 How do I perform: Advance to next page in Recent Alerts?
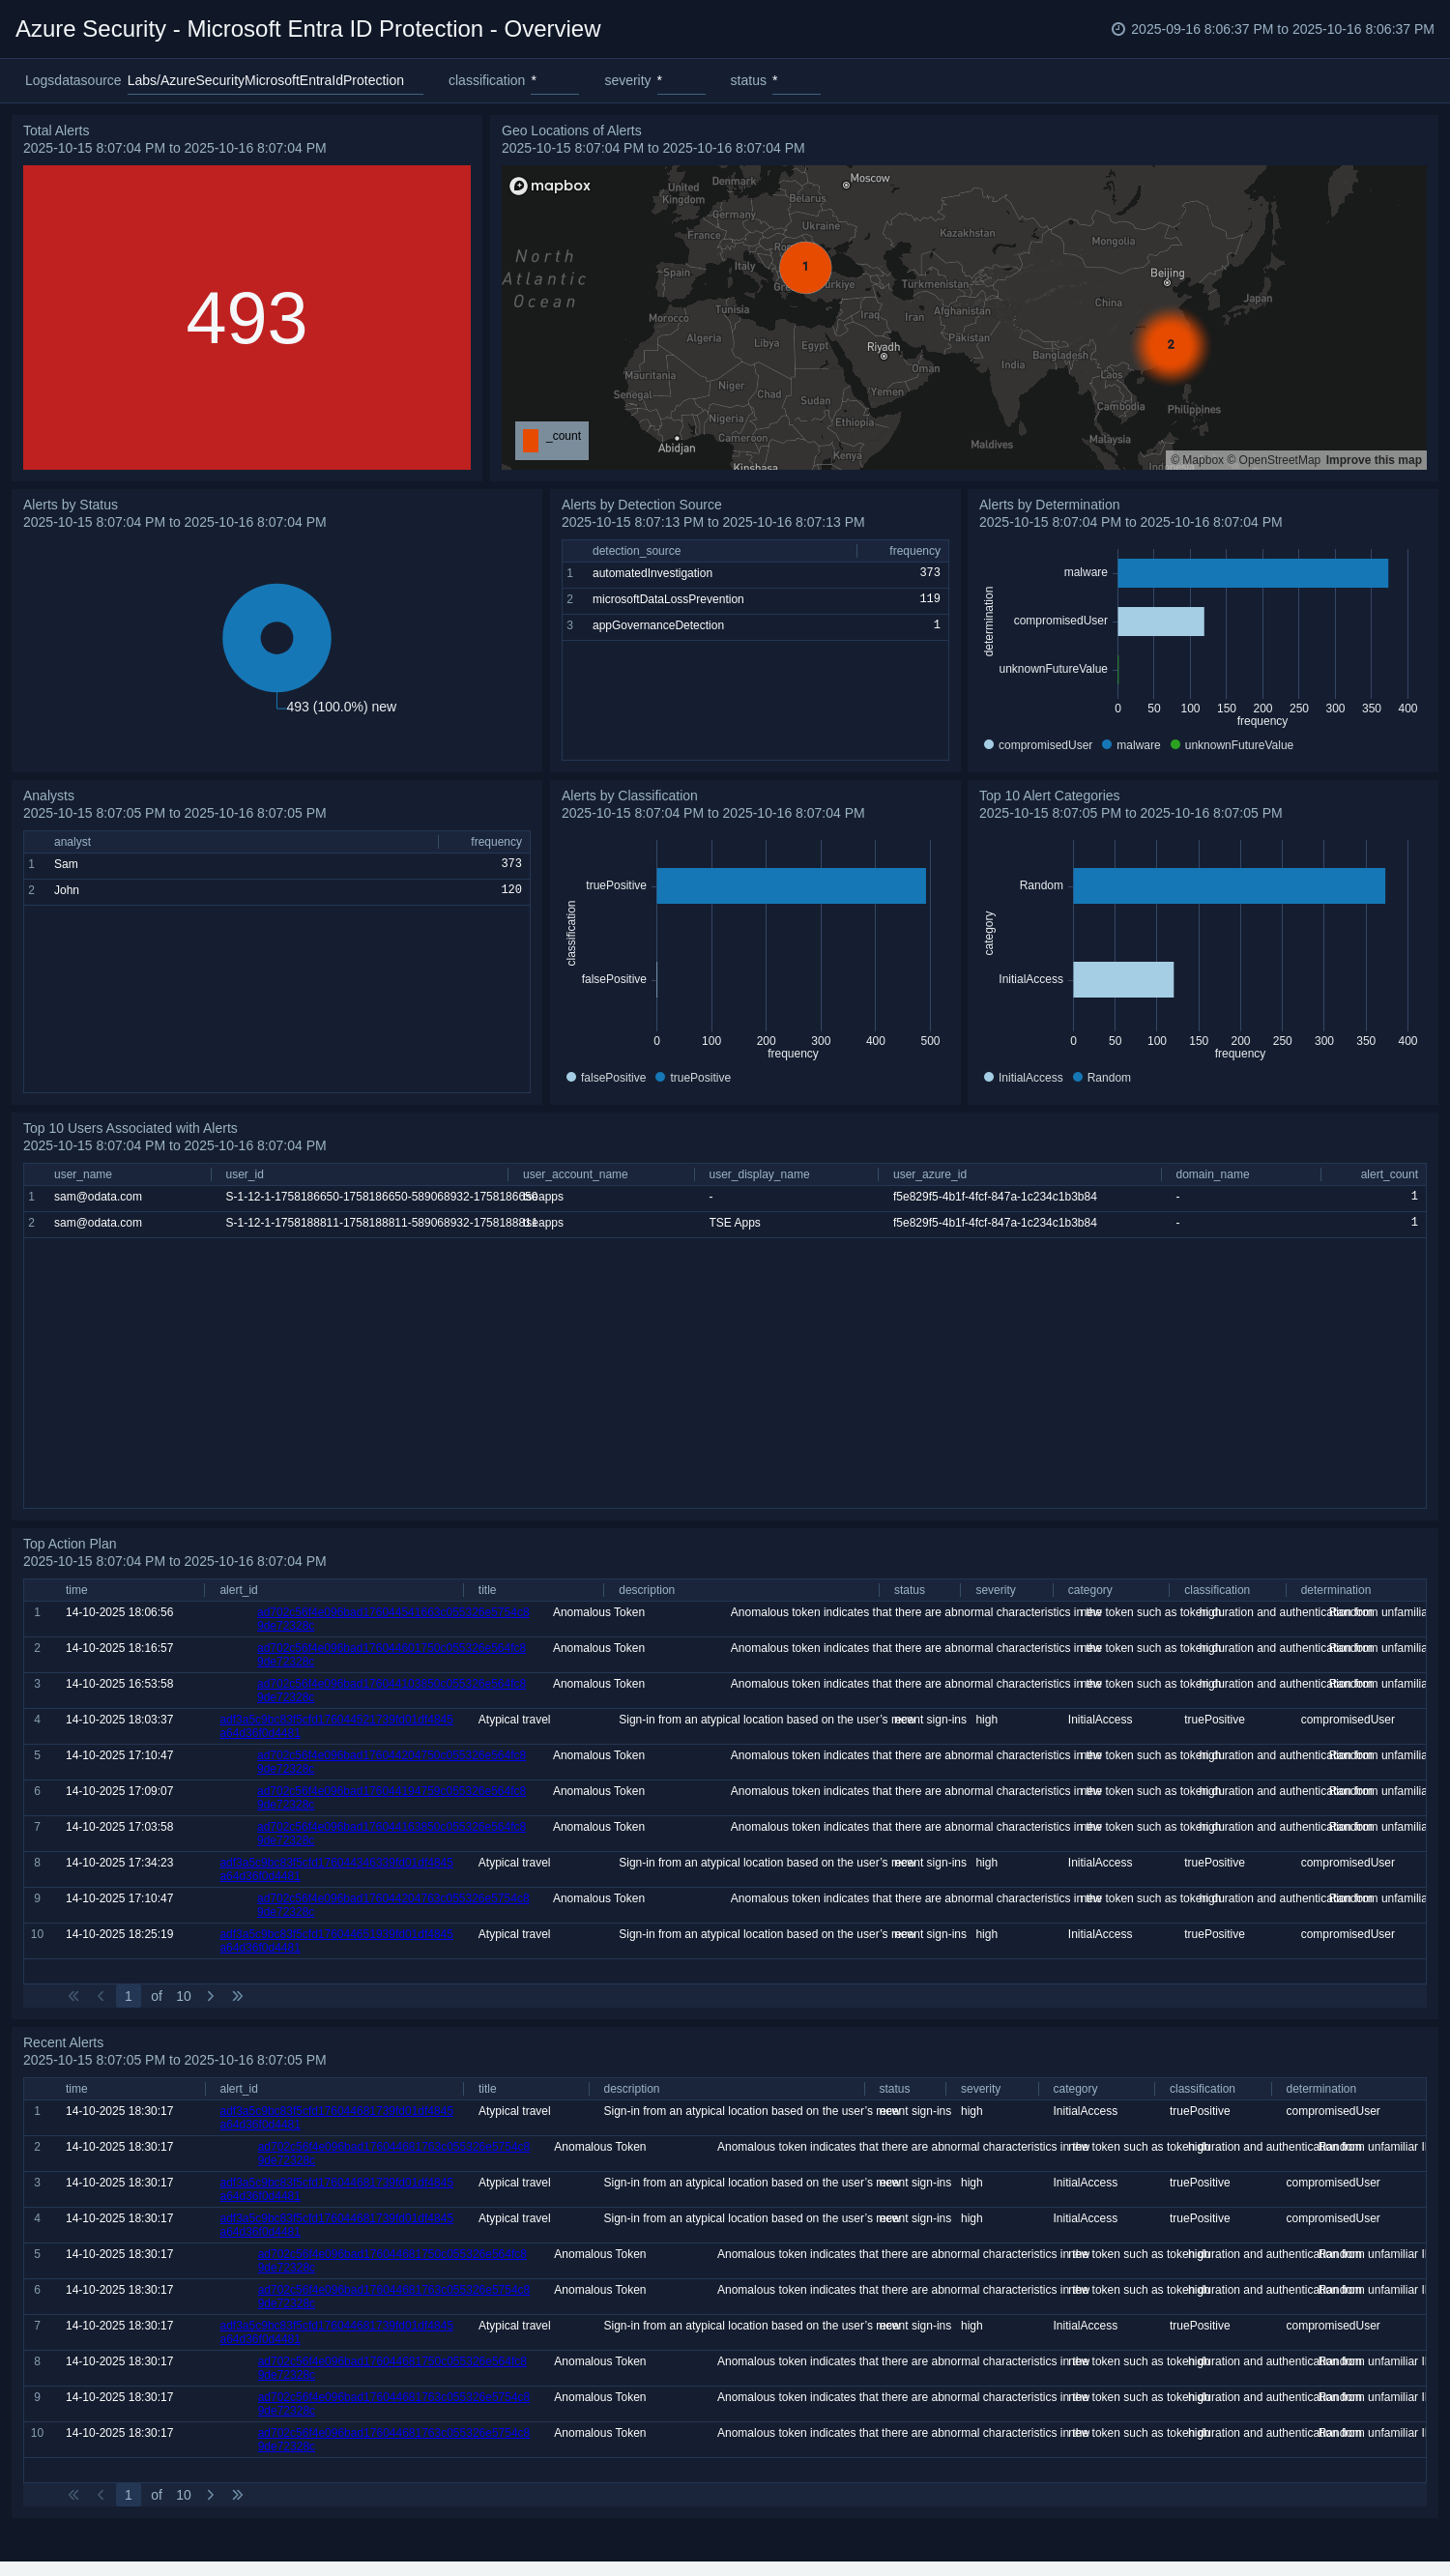click(x=210, y=2495)
